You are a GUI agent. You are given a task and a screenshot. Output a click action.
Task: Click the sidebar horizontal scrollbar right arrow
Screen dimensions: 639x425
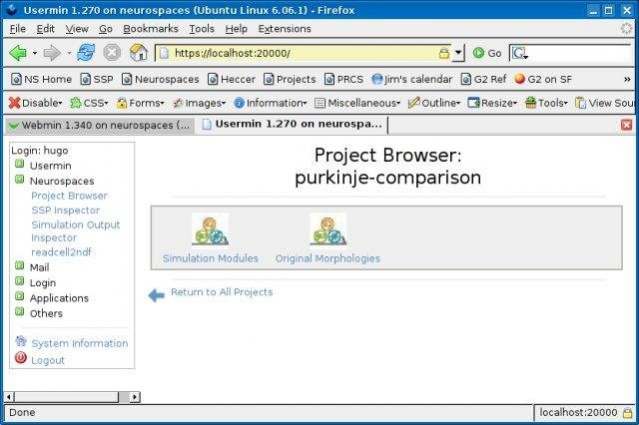[x=135, y=396]
